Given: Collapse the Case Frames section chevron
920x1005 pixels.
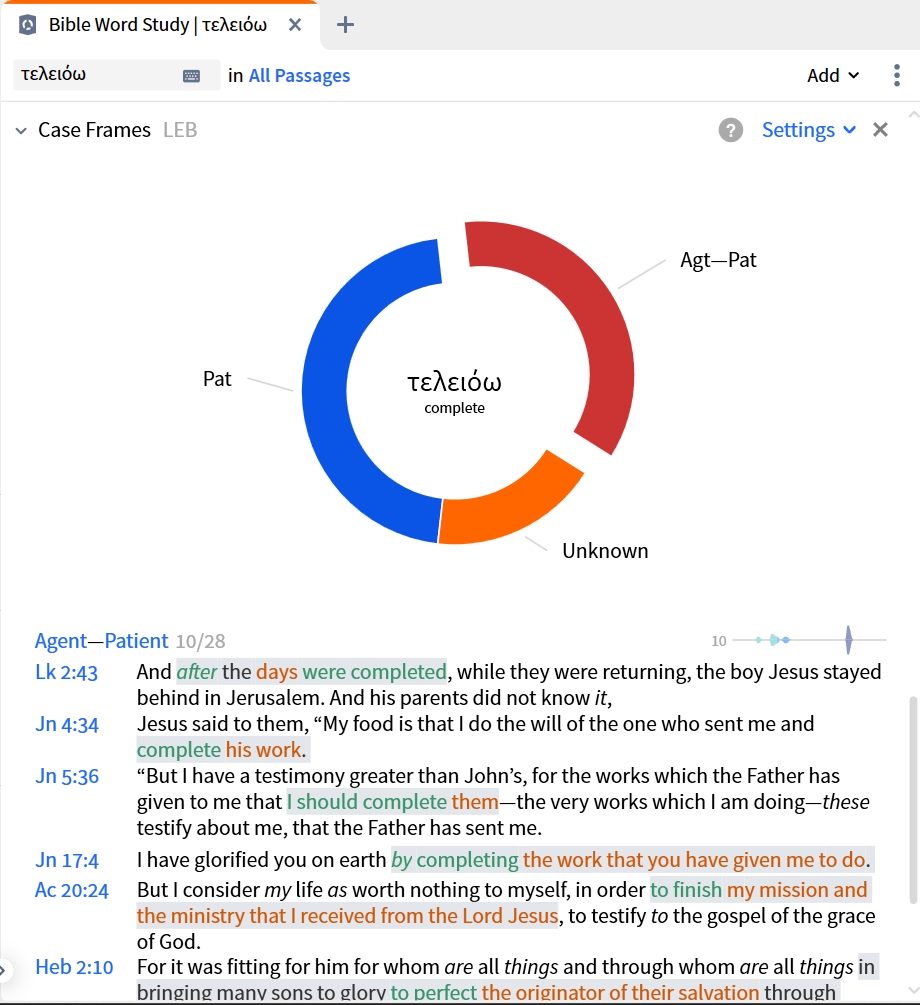Looking at the screenshot, I should click(21, 131).
